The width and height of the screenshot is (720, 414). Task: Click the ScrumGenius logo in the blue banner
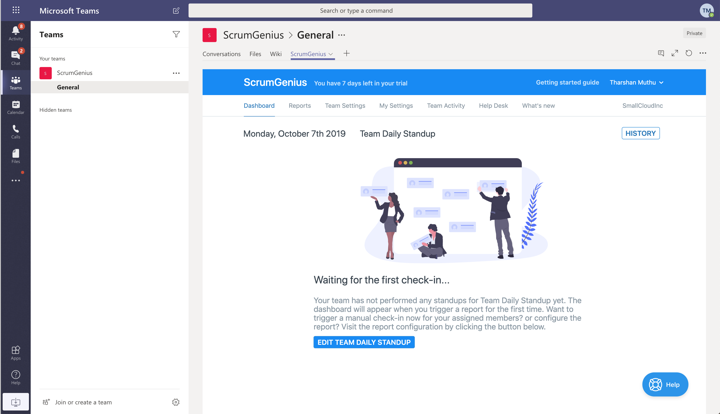pyautogui.click(x=275, y=82)
